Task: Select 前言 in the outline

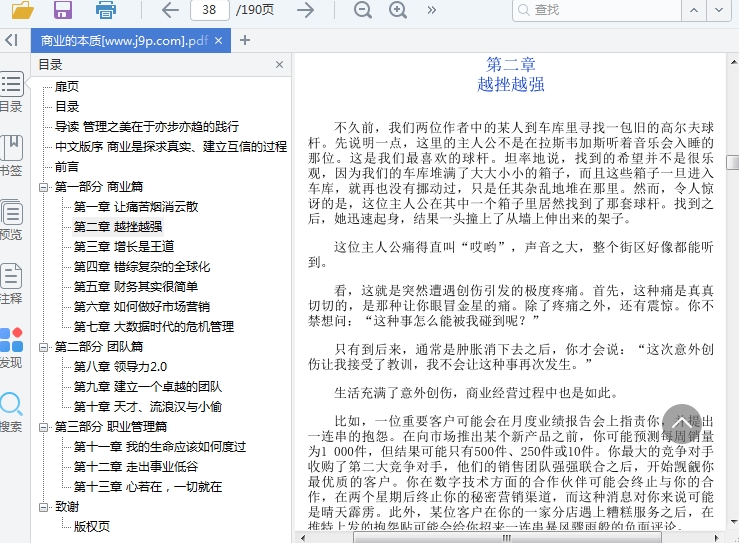Action: [67, 167]
